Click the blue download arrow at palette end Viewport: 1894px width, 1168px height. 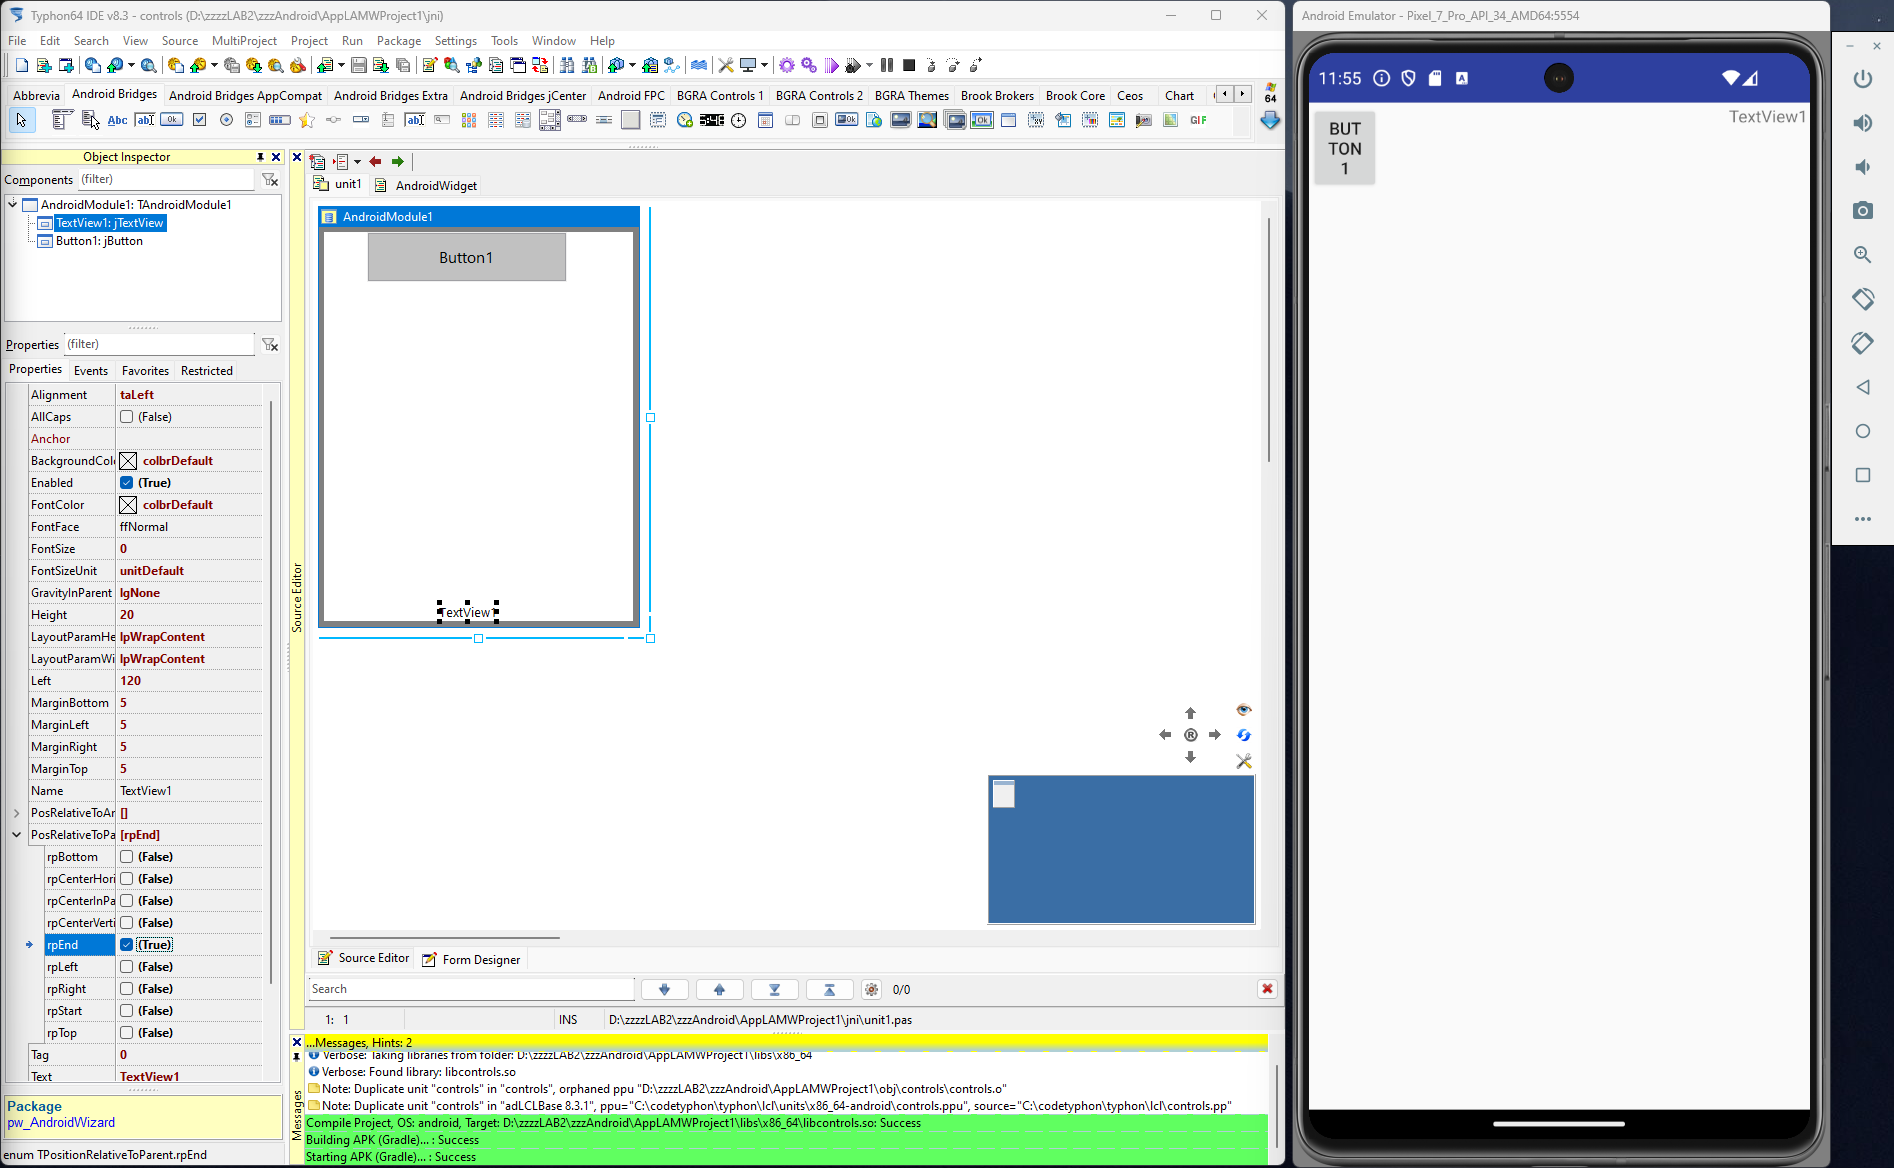pos(1270,120)
